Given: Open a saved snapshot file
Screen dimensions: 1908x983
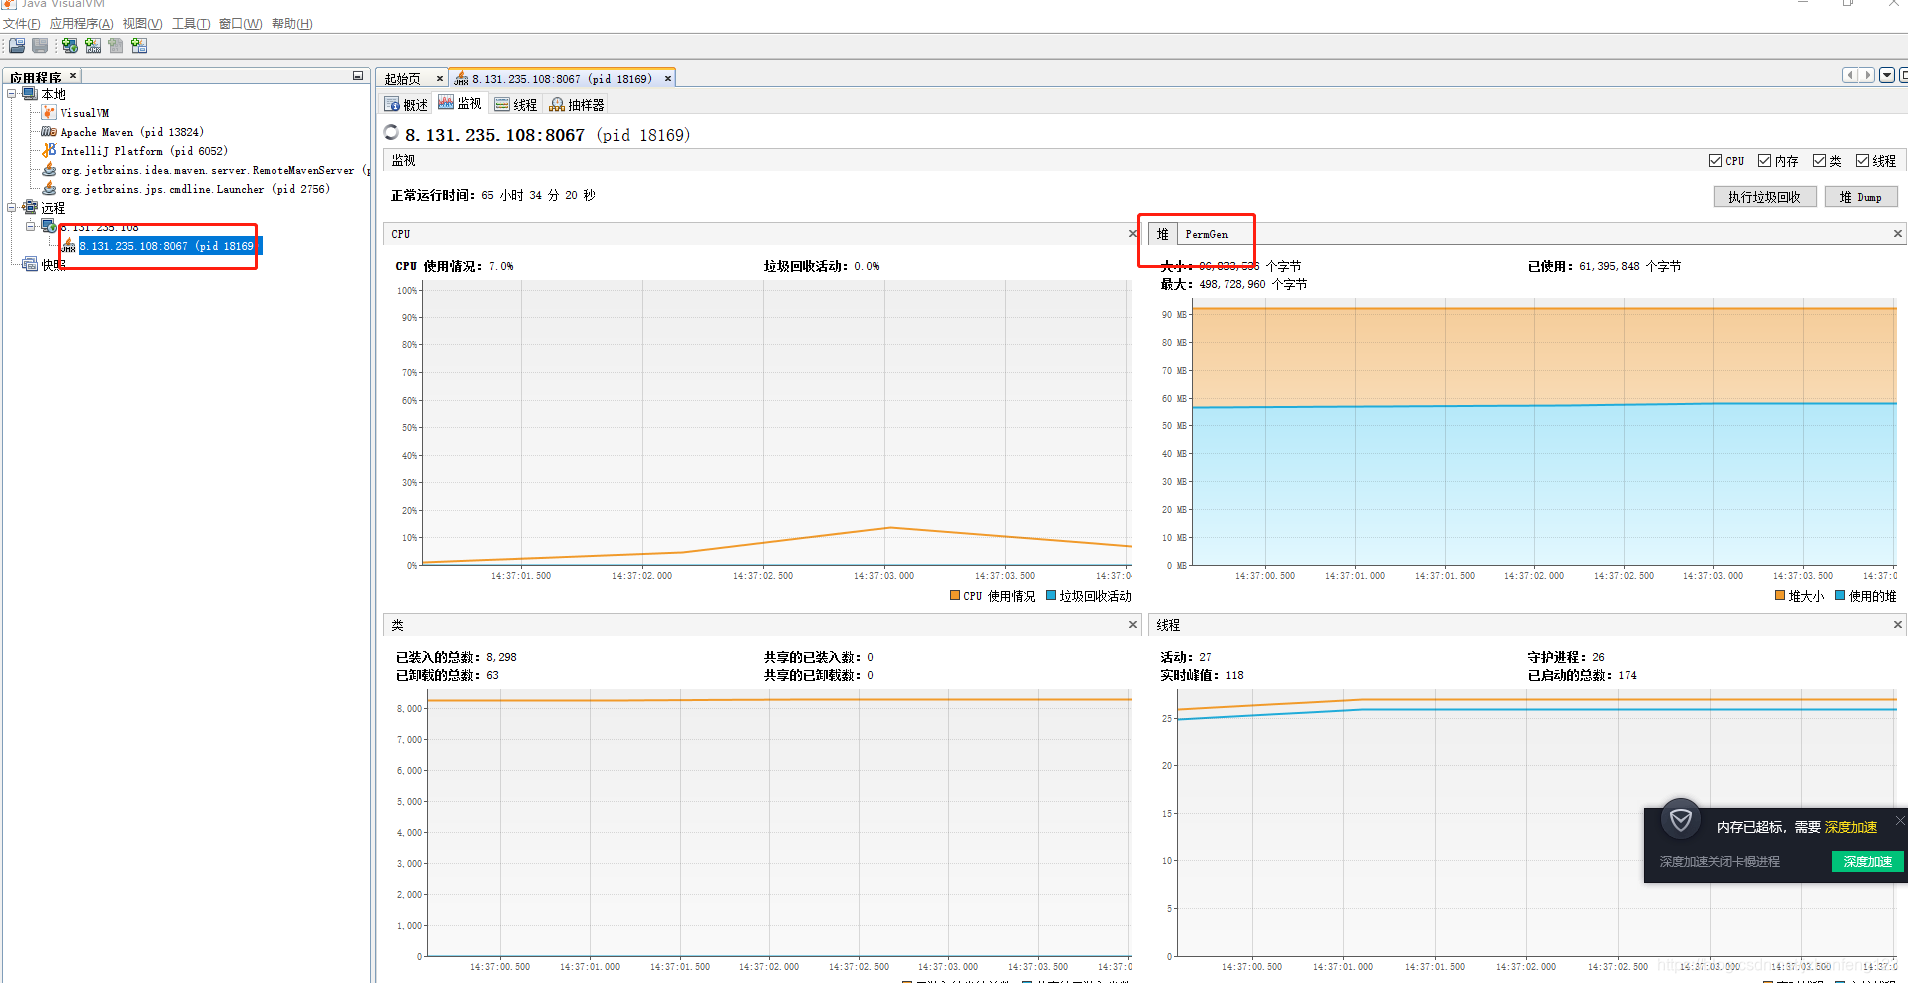Looking at the screenshot, I should (16, 45).
